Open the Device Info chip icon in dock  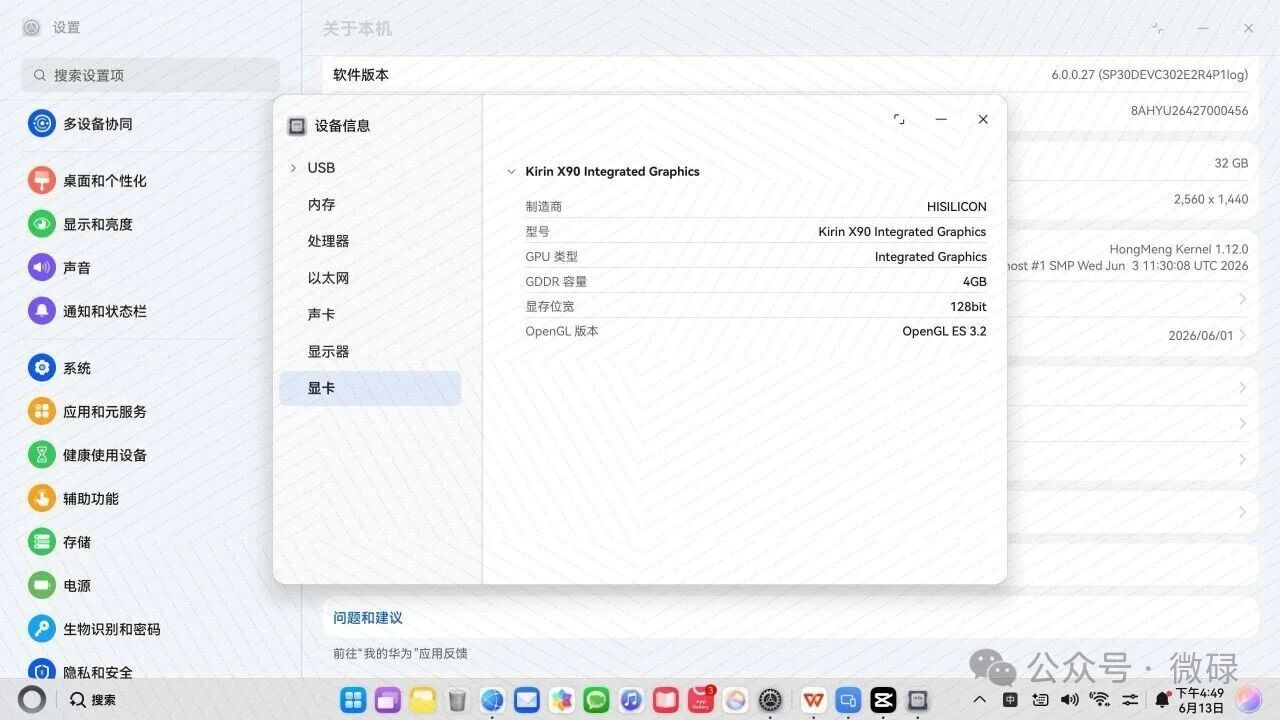pos(918,700)
